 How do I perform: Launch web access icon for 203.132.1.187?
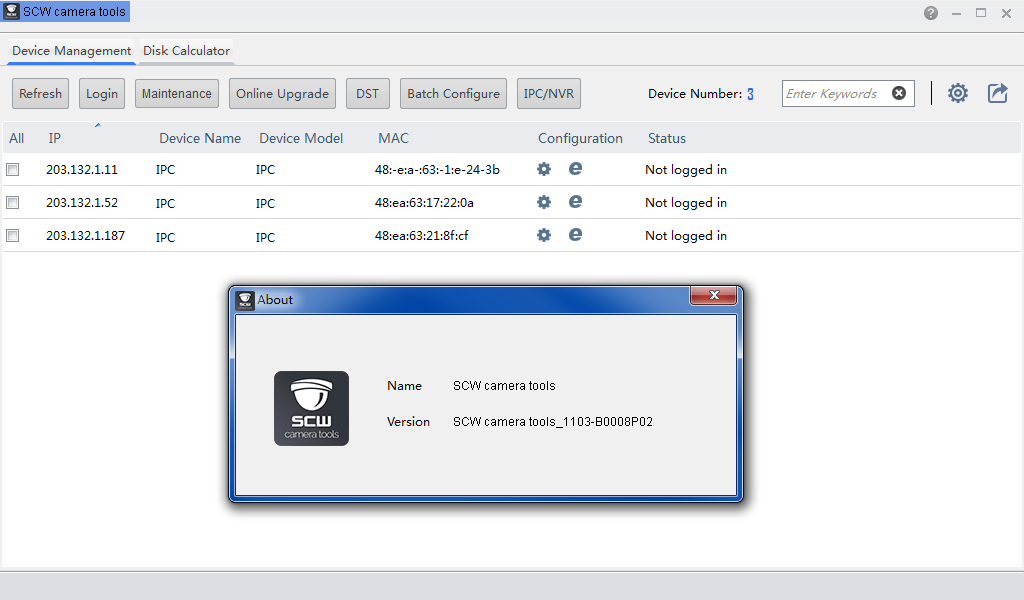[x=575, y=234]
